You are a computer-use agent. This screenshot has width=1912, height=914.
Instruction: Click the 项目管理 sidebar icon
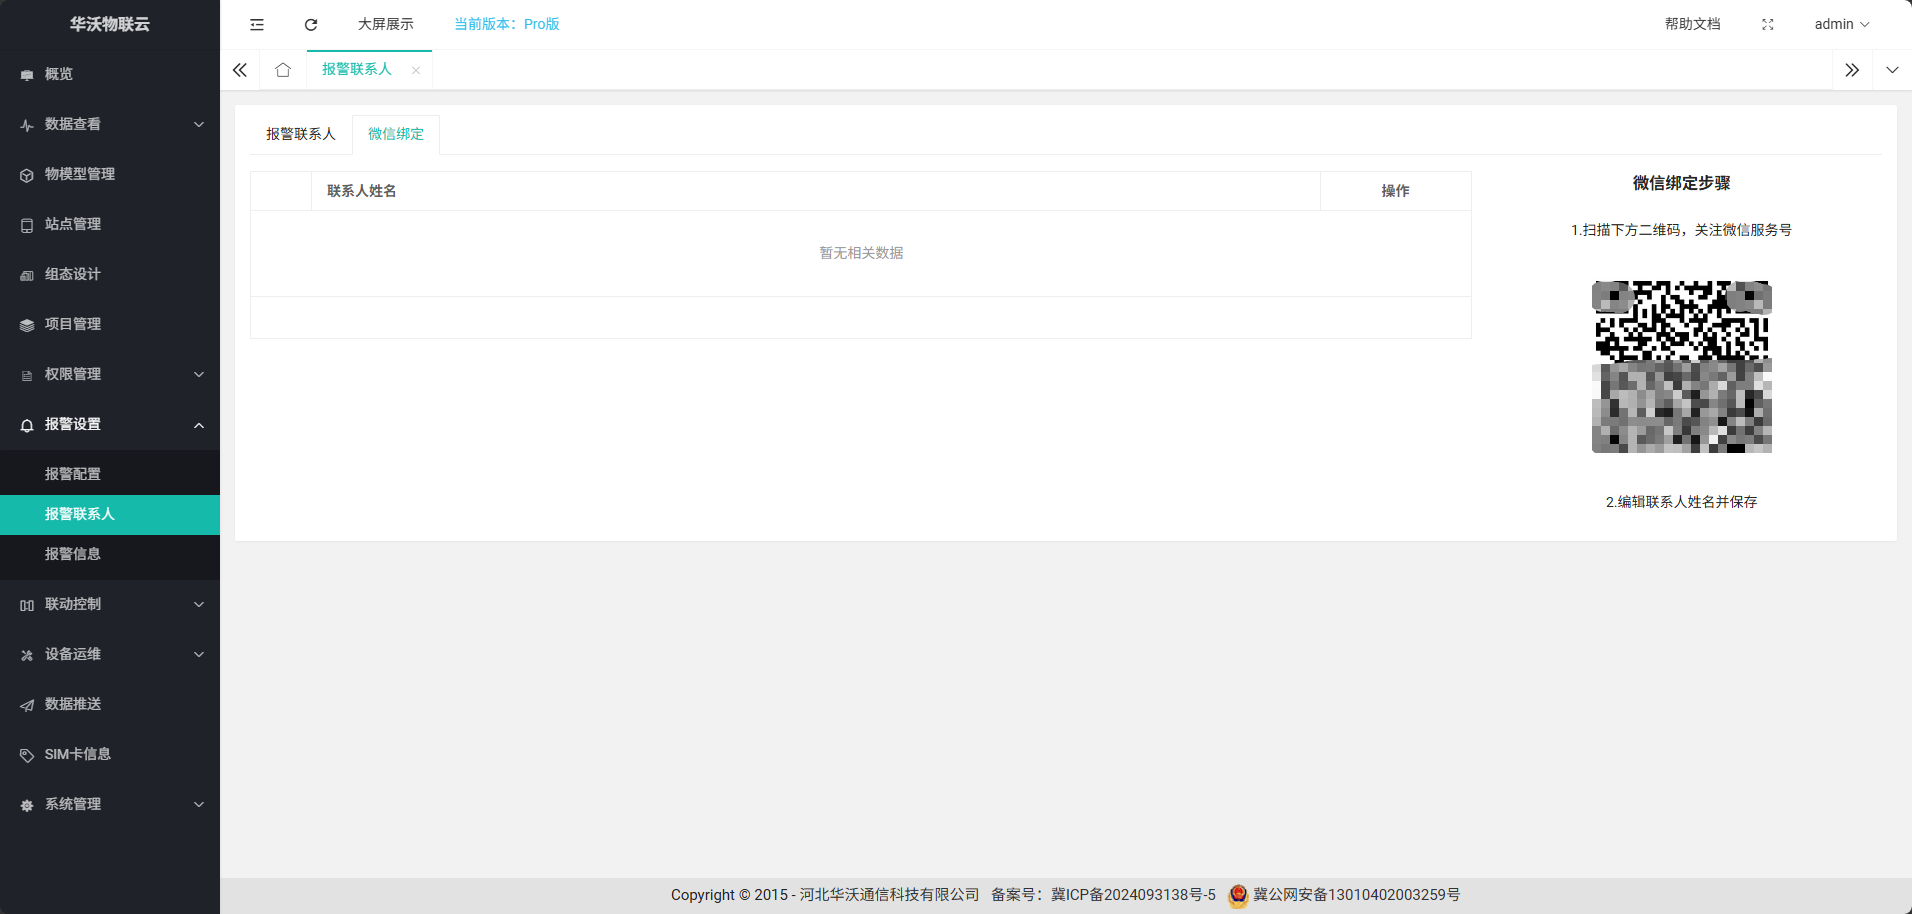27,325
